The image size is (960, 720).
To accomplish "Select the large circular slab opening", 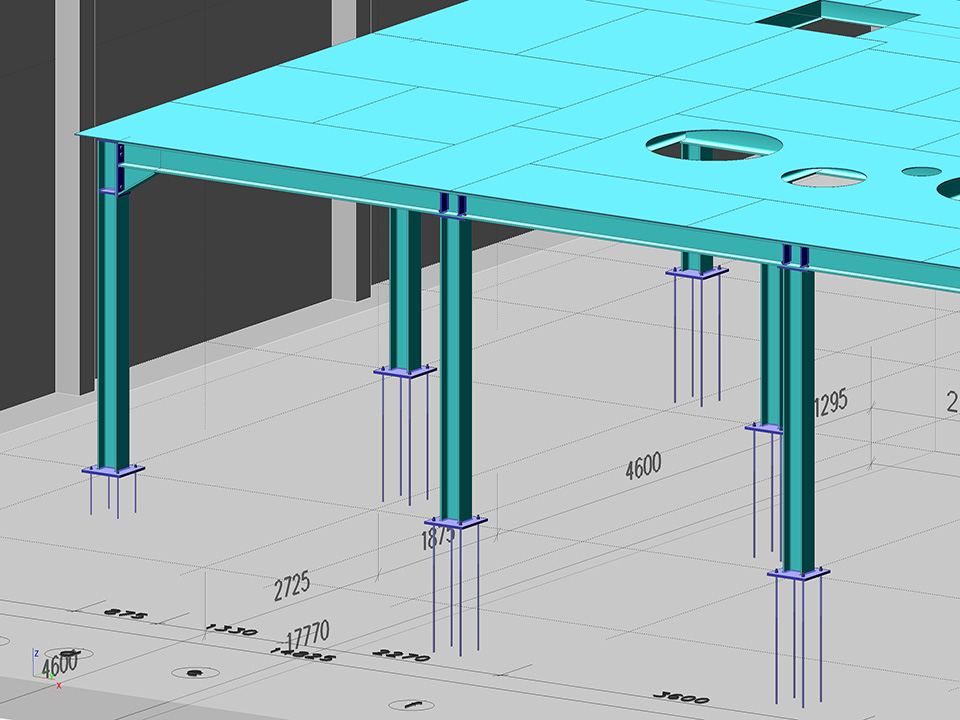I will [716, 145].
